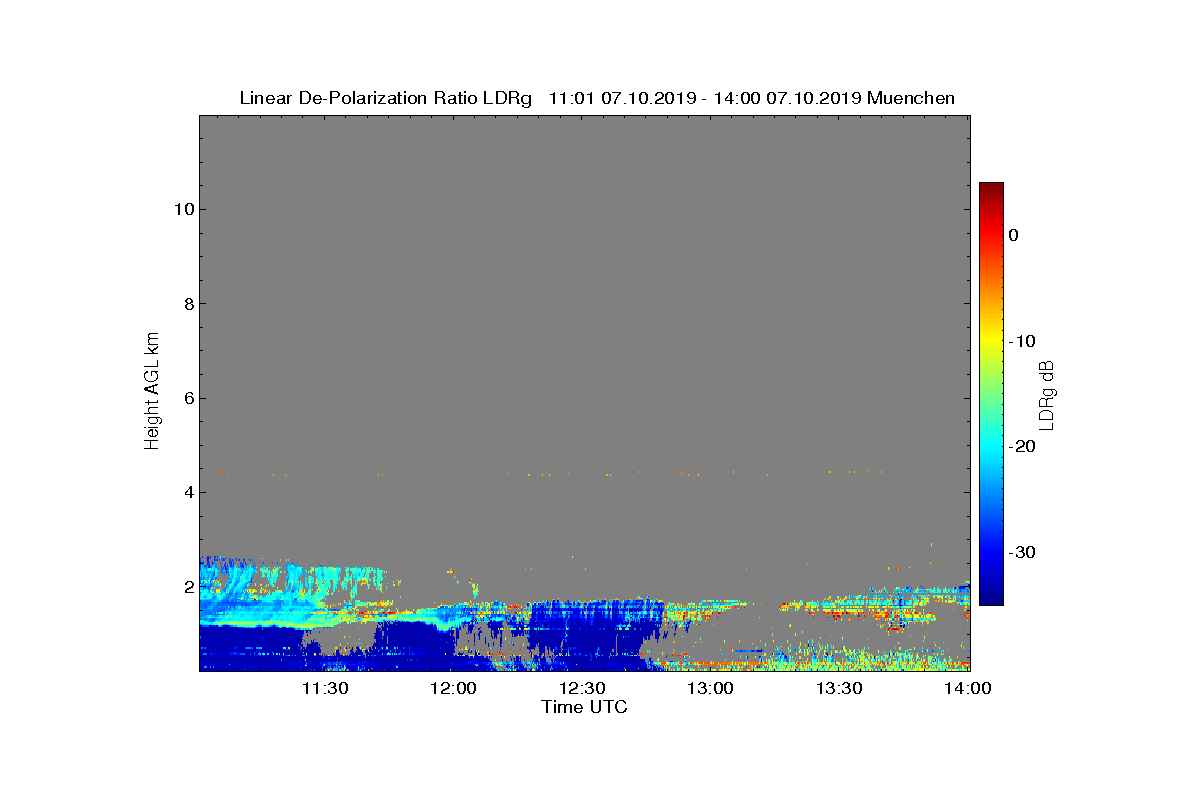Click the colorbar value '-10'
This screenshot has width=1200, height=800.
[x=1021, y=341]
